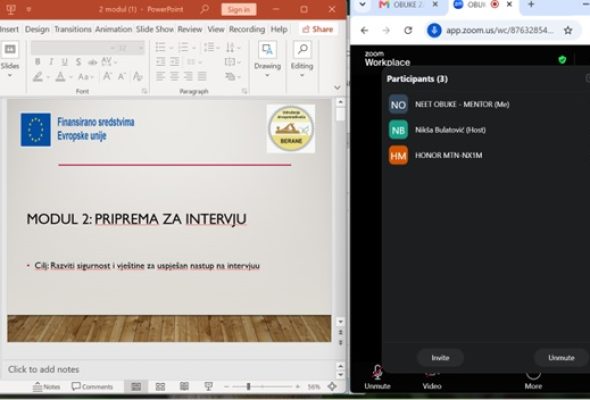The image size is (590, 400).
Task: Open the Review ribbon tab
Action: pos(190,29)
